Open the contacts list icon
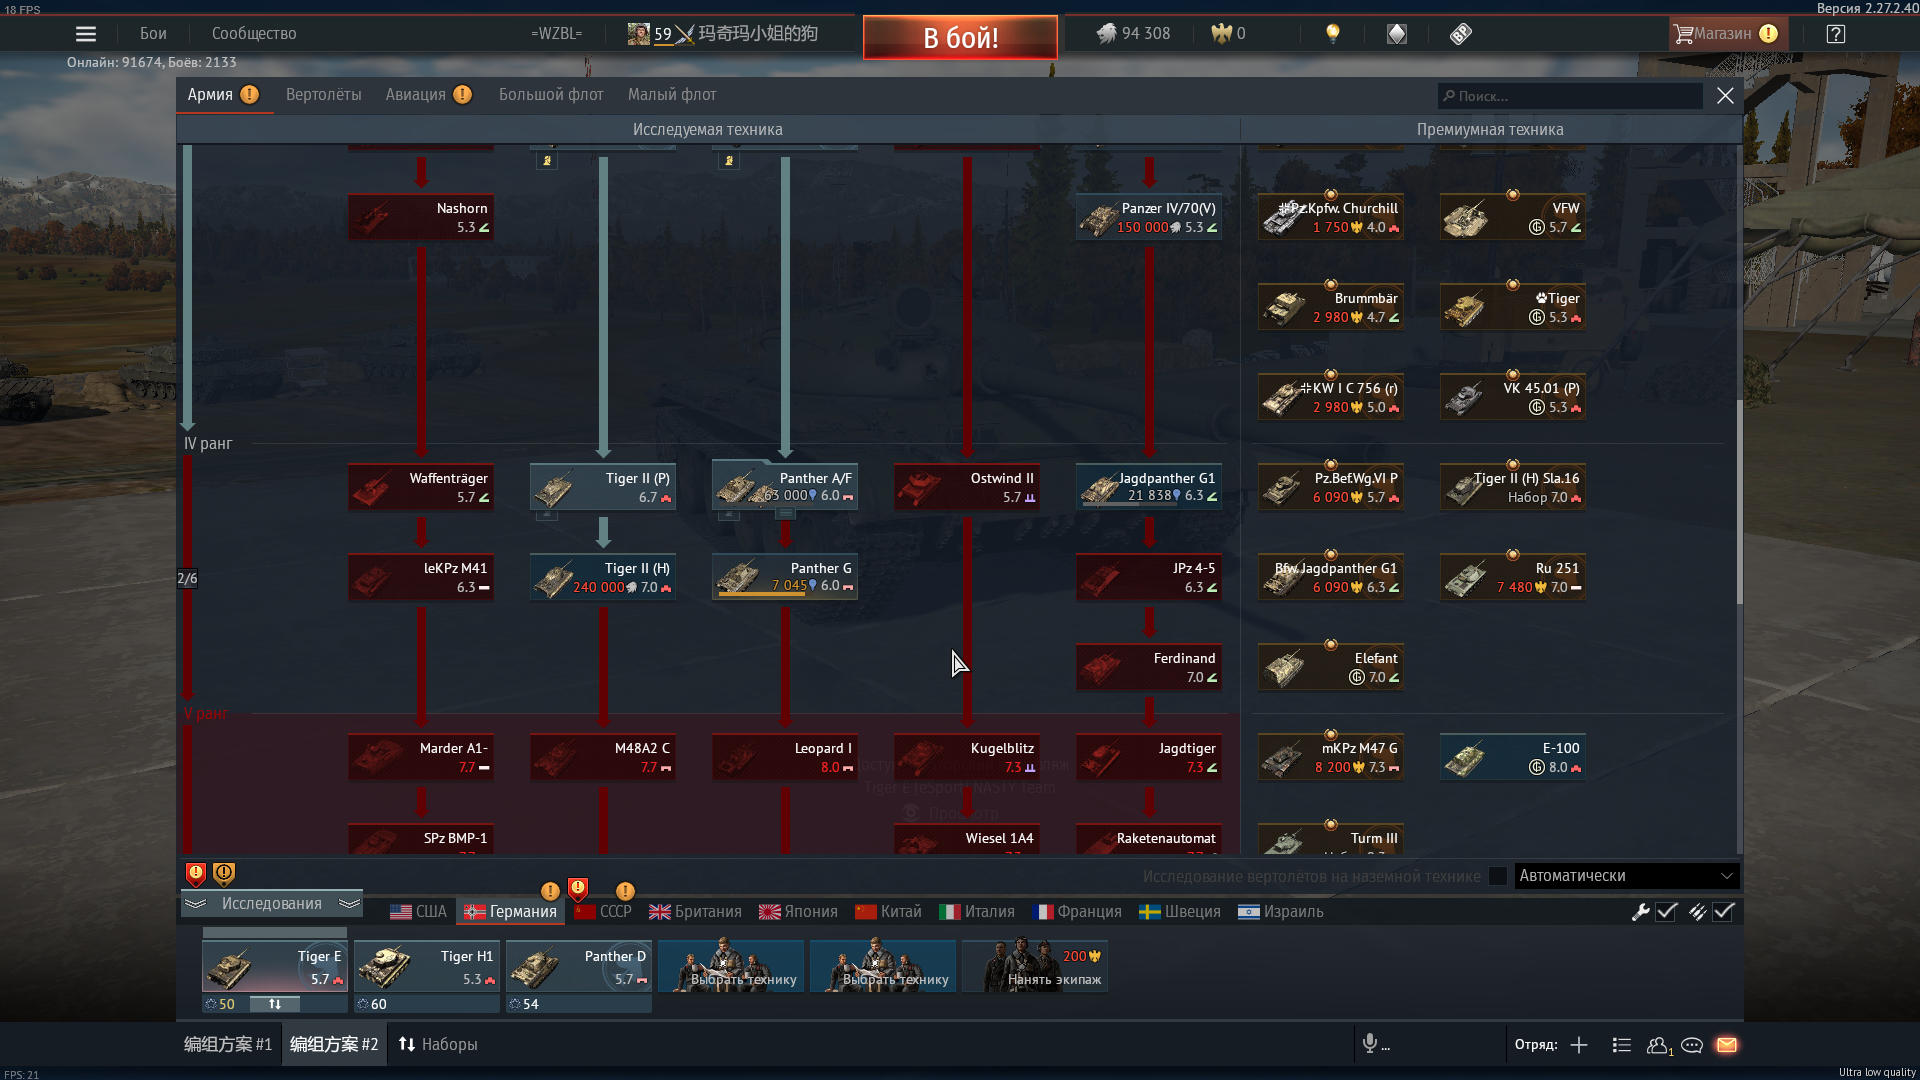The width and height of the screenshot is (1920, 1080). (1622, 1045)
